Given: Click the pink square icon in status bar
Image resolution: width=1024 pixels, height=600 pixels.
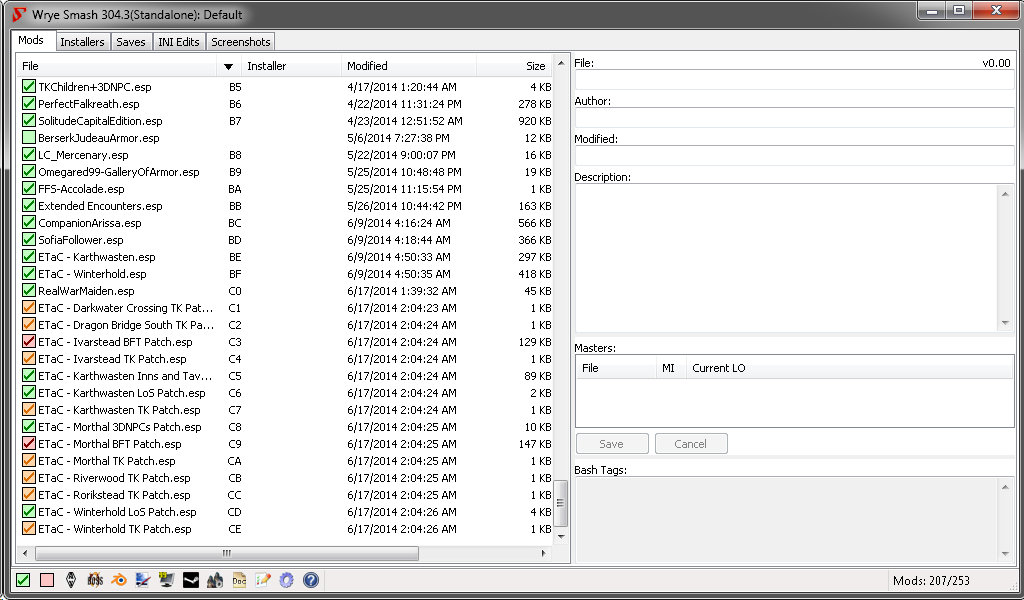Looking at the screenshot, I should pyautogui.click(x=47, y=580).
